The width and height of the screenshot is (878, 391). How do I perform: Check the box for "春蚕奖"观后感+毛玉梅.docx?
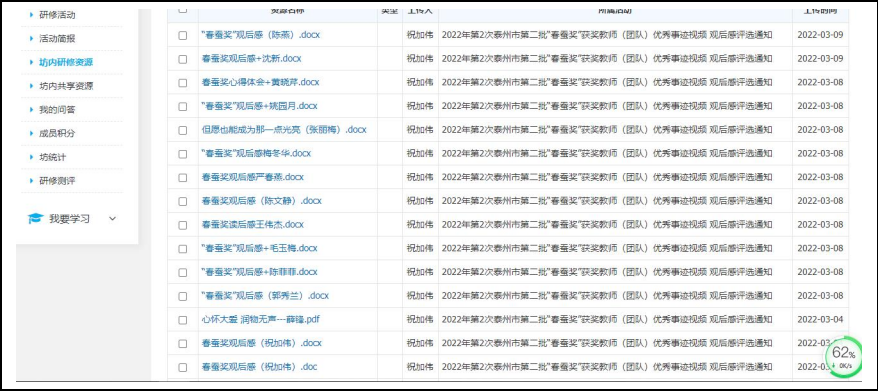[183, 249]
